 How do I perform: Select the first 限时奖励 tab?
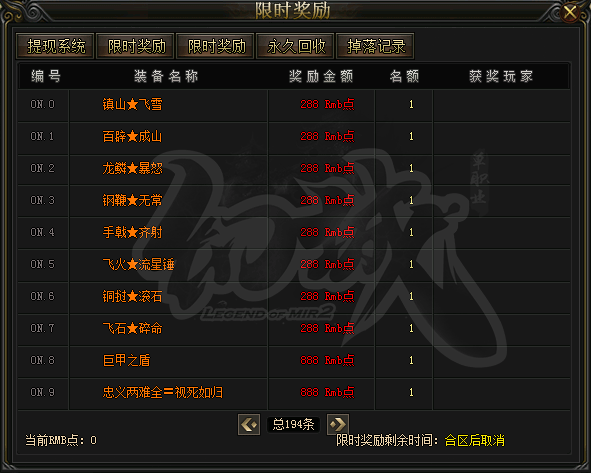click(x=135, y=46)
